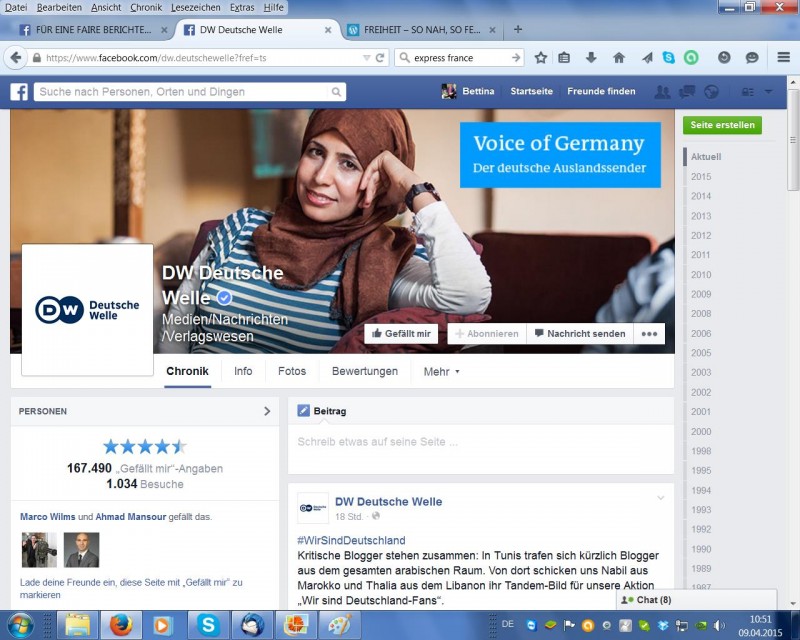Click the Gefällt mir button
This screenshot has height=640, width=800.
point(401,334)
